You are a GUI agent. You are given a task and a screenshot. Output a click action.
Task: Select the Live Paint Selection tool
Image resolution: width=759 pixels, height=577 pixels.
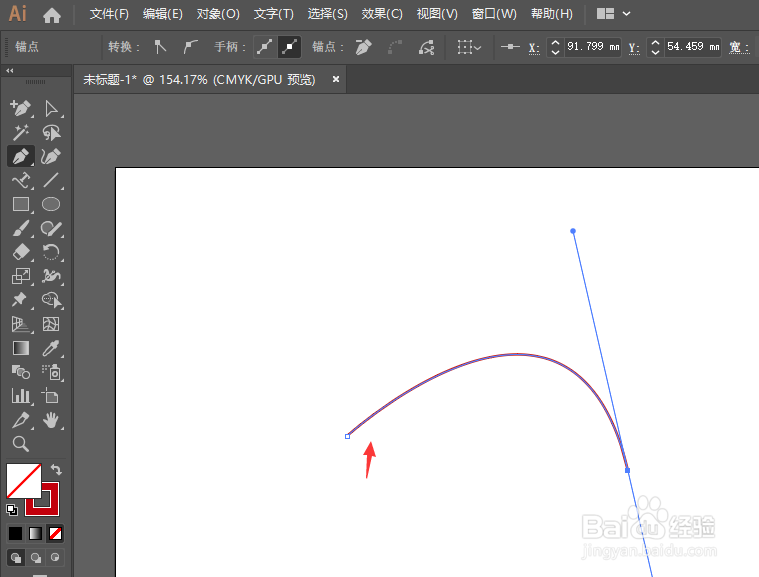click(x=51, y=300)
